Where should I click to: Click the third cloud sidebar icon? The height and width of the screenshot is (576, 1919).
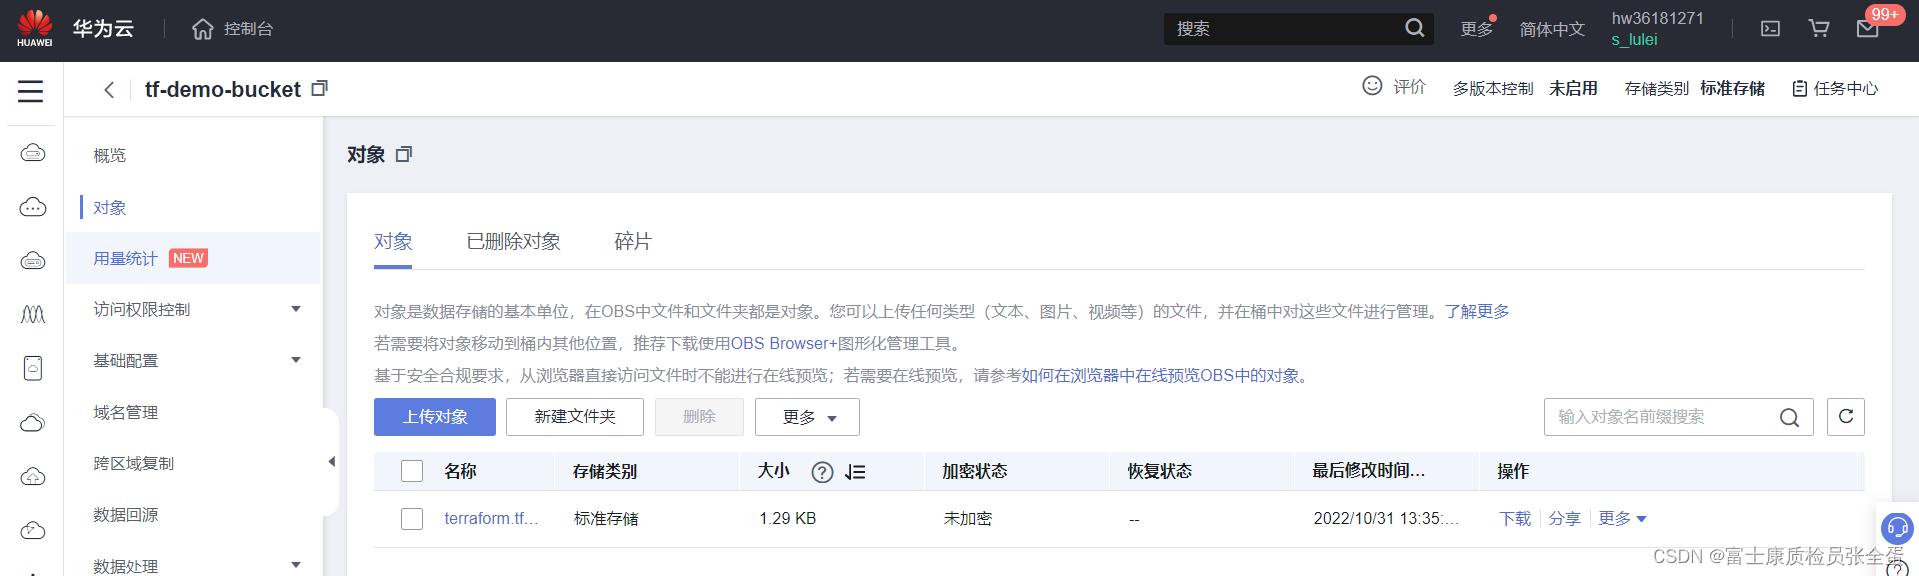[x=33, y=261]
